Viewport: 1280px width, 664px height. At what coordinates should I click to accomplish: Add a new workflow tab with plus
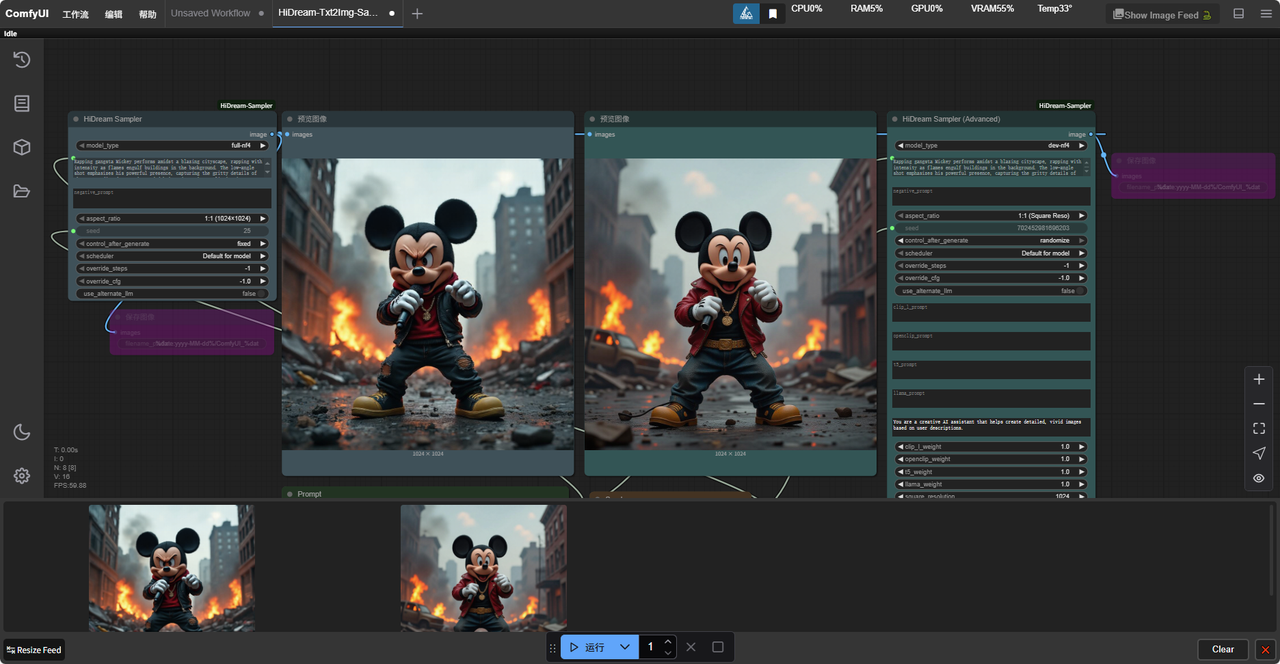(x=417, y=14)
